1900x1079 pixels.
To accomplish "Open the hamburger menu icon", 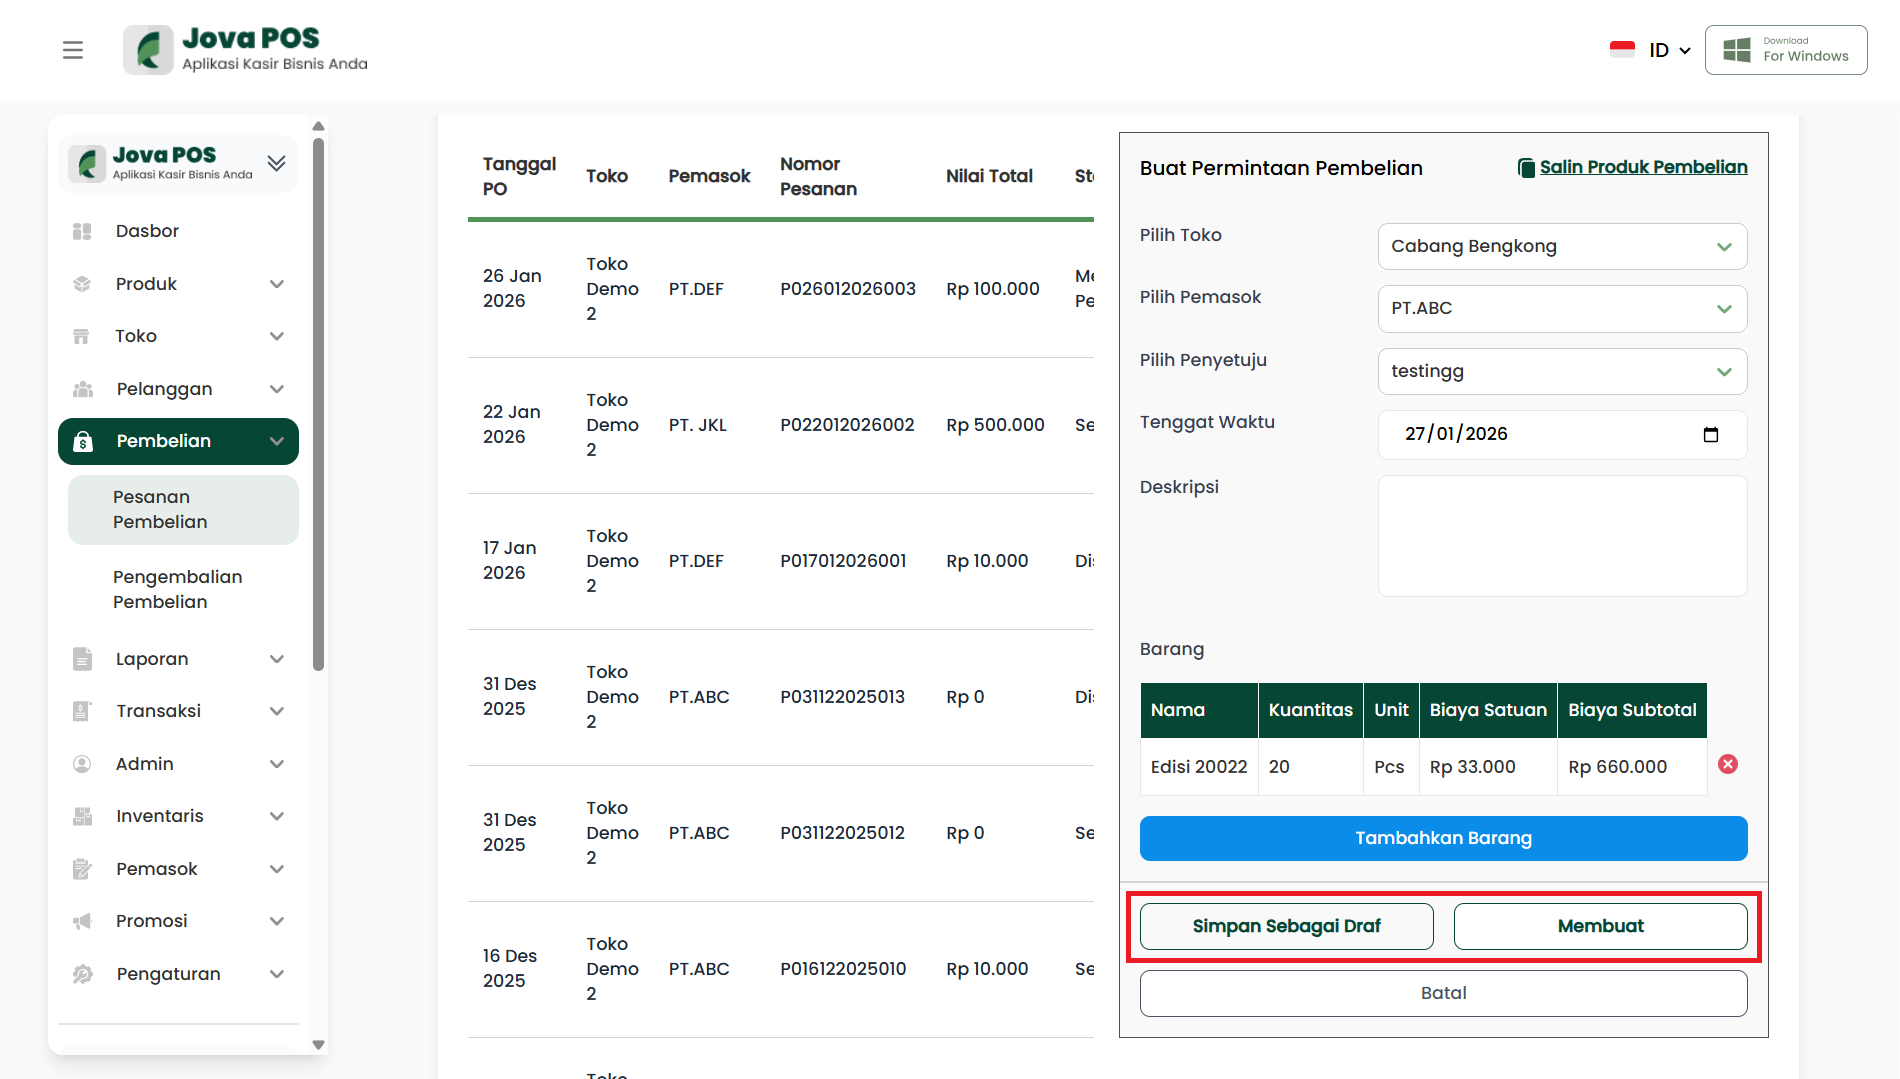I will (73, 50).
